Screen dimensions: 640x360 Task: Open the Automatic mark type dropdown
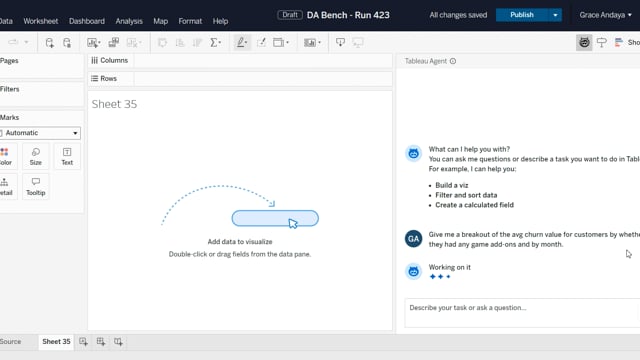tap(40, 133)
